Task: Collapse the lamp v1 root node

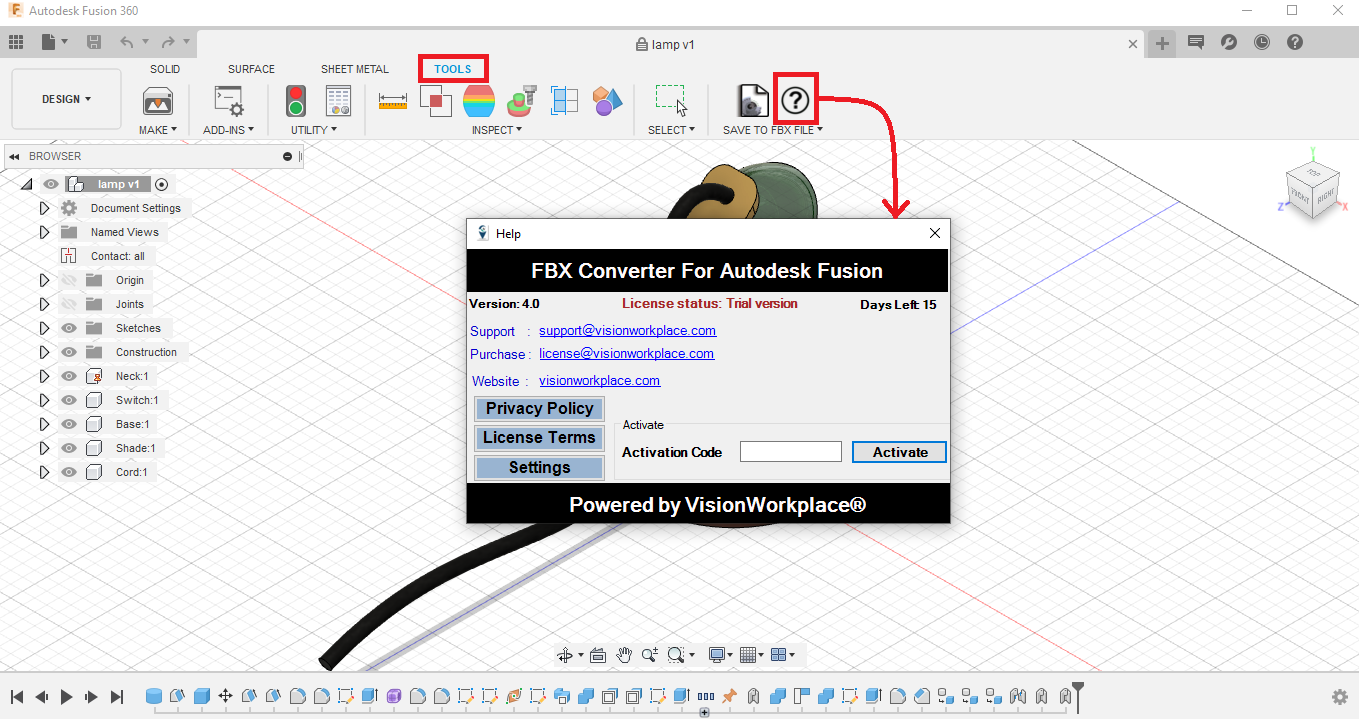Action: pyautogui.click(x=26, y=184)
